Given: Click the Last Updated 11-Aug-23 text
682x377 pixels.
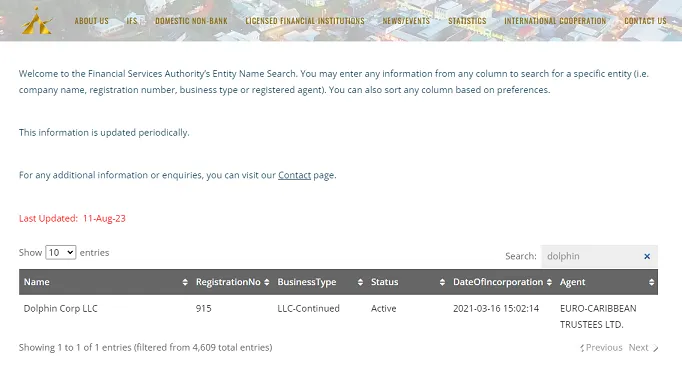Looking at the screenshot, I should pyautogui.click(x=72, y=219).
